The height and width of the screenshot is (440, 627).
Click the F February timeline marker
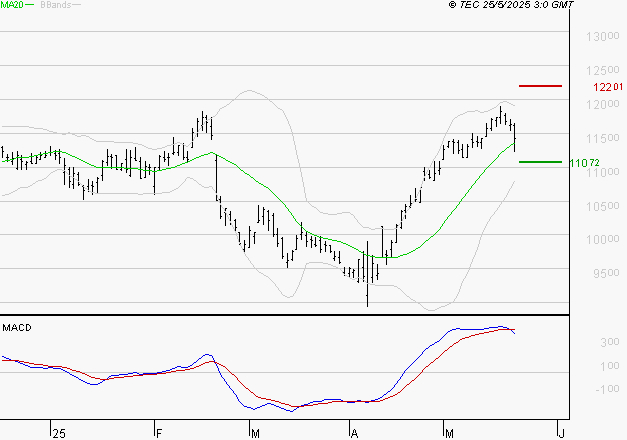159,434
